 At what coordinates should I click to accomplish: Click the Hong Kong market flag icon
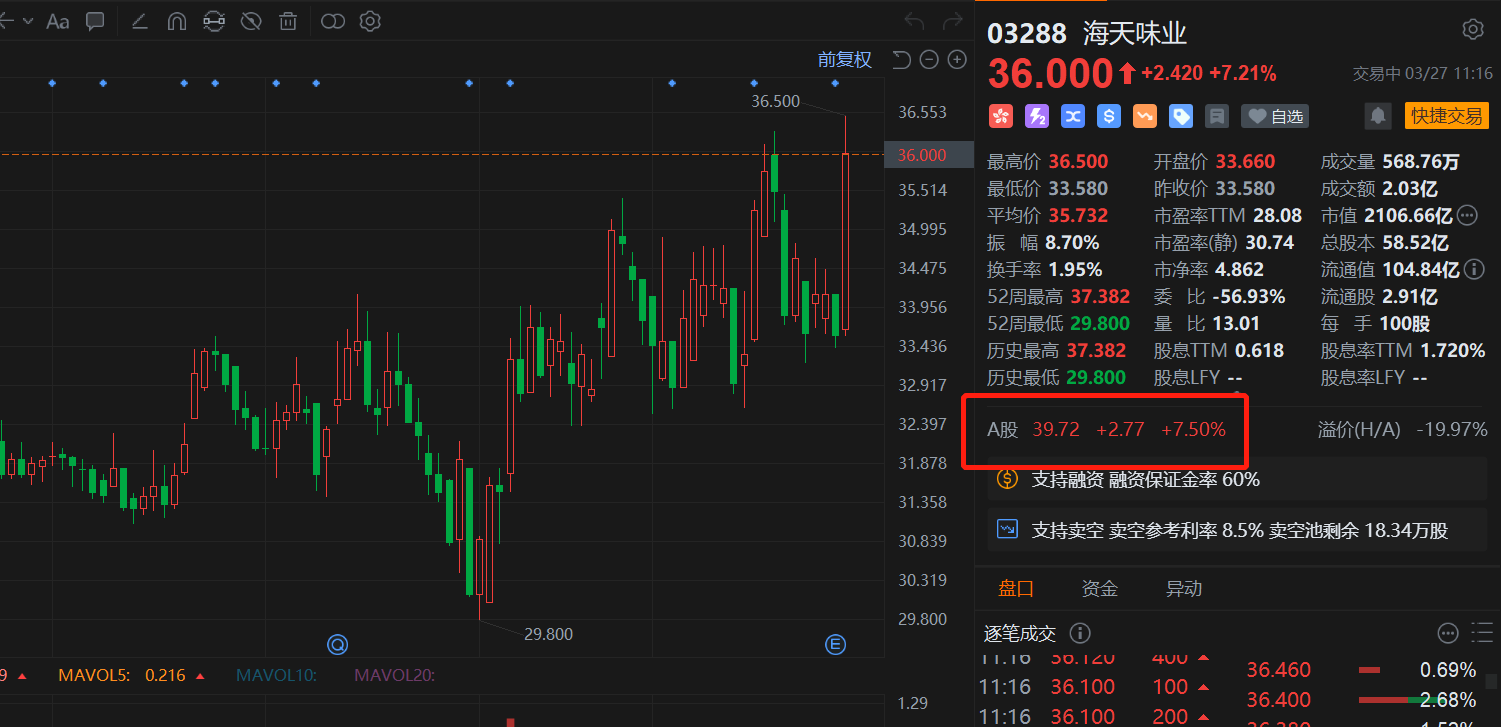point(1001,116)
